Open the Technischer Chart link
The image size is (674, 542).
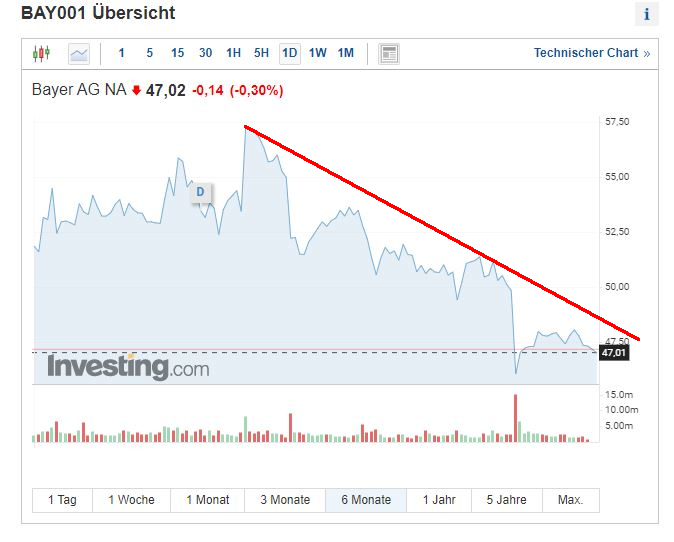tap(591, 53)
